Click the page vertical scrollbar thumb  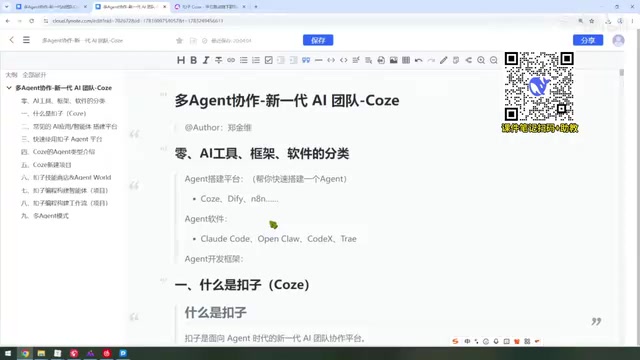[x=622, y=73]
